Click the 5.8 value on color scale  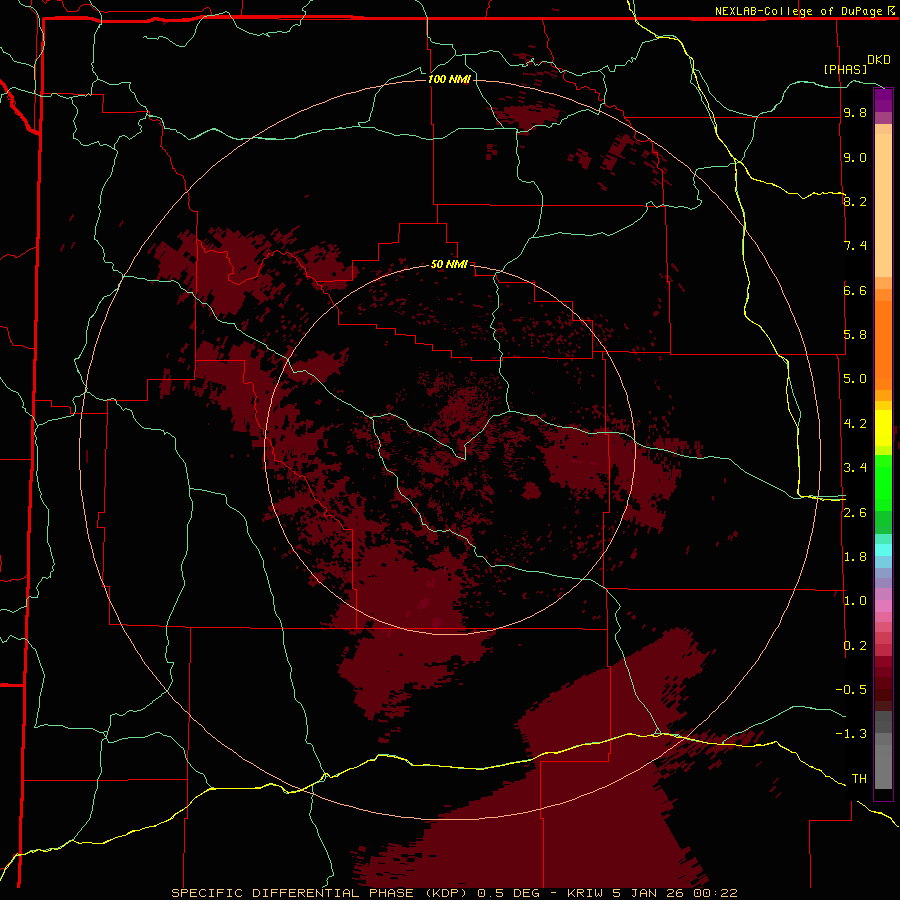[855, 335]
